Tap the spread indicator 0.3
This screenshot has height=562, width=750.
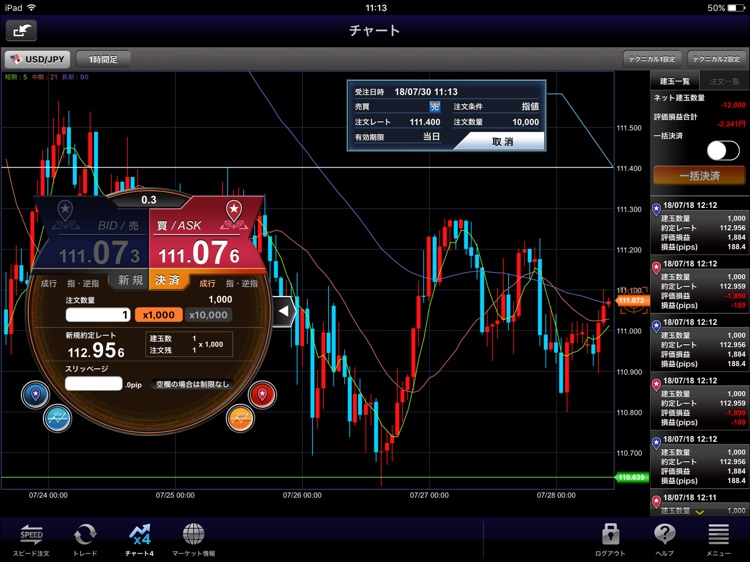(149, 200)
